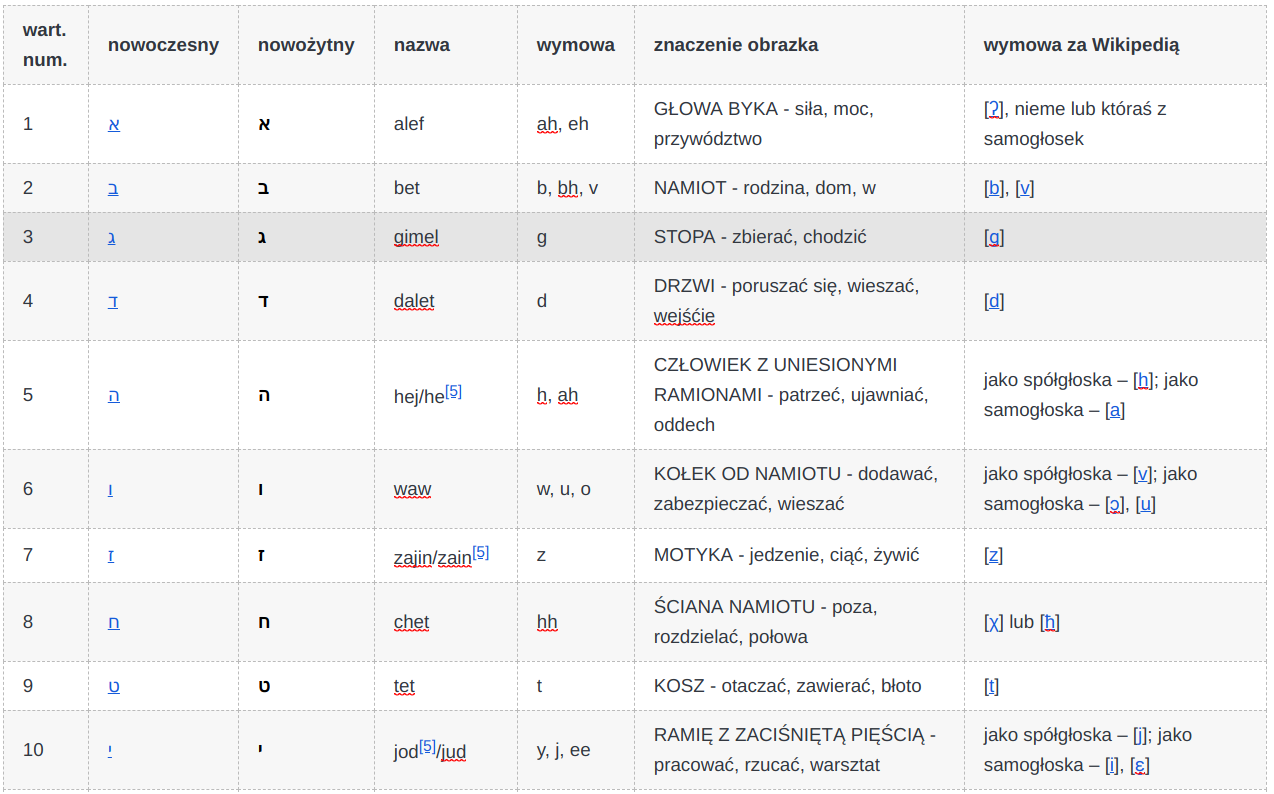Open the IPA [ʔ] link in alef row
Viewport: 1274px width, 794px height.
tap(994, 109)
